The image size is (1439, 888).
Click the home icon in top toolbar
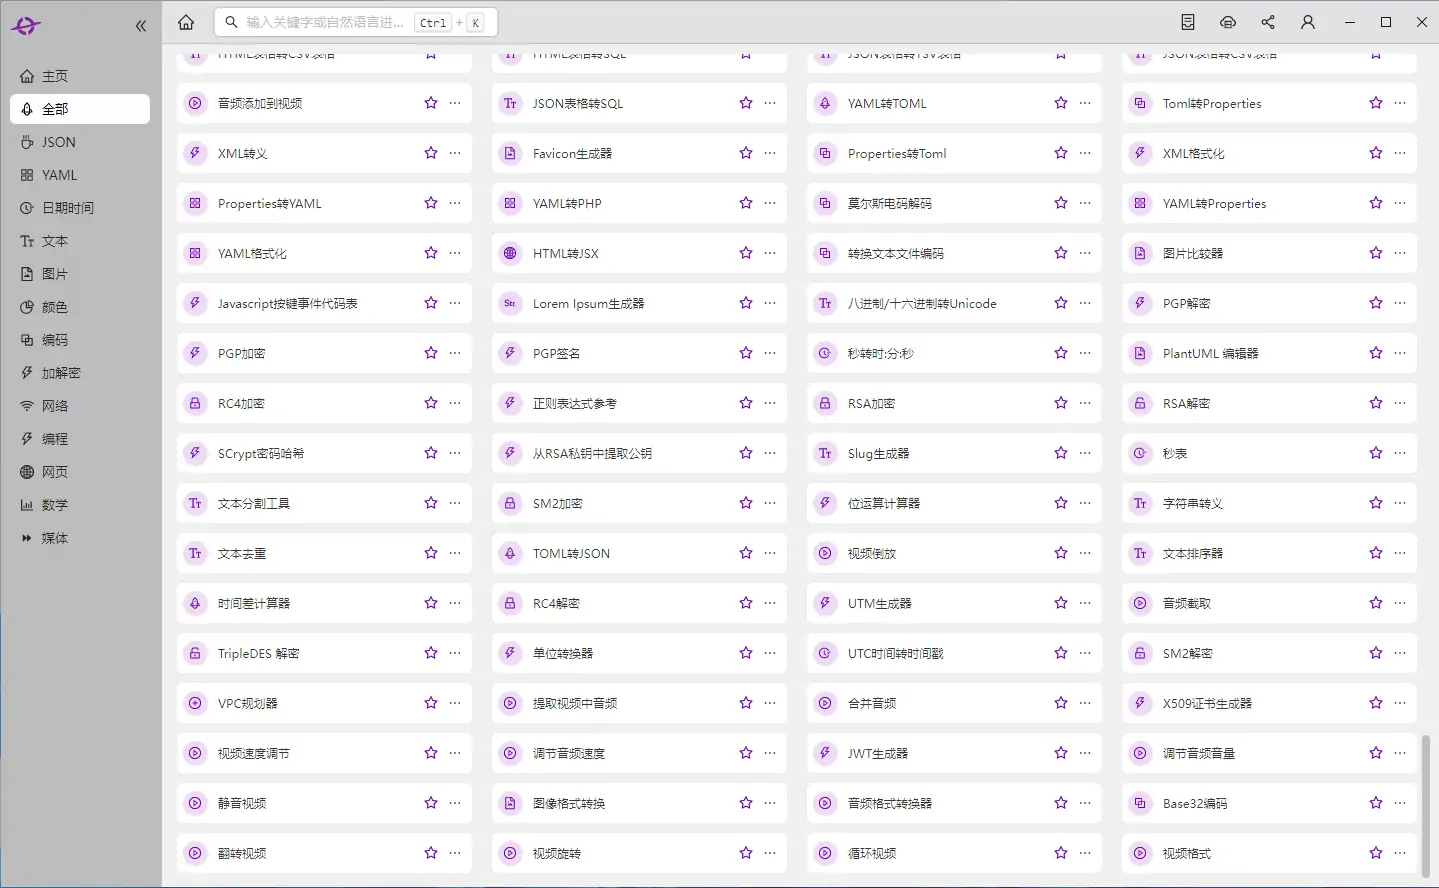(x=186, y=22)
